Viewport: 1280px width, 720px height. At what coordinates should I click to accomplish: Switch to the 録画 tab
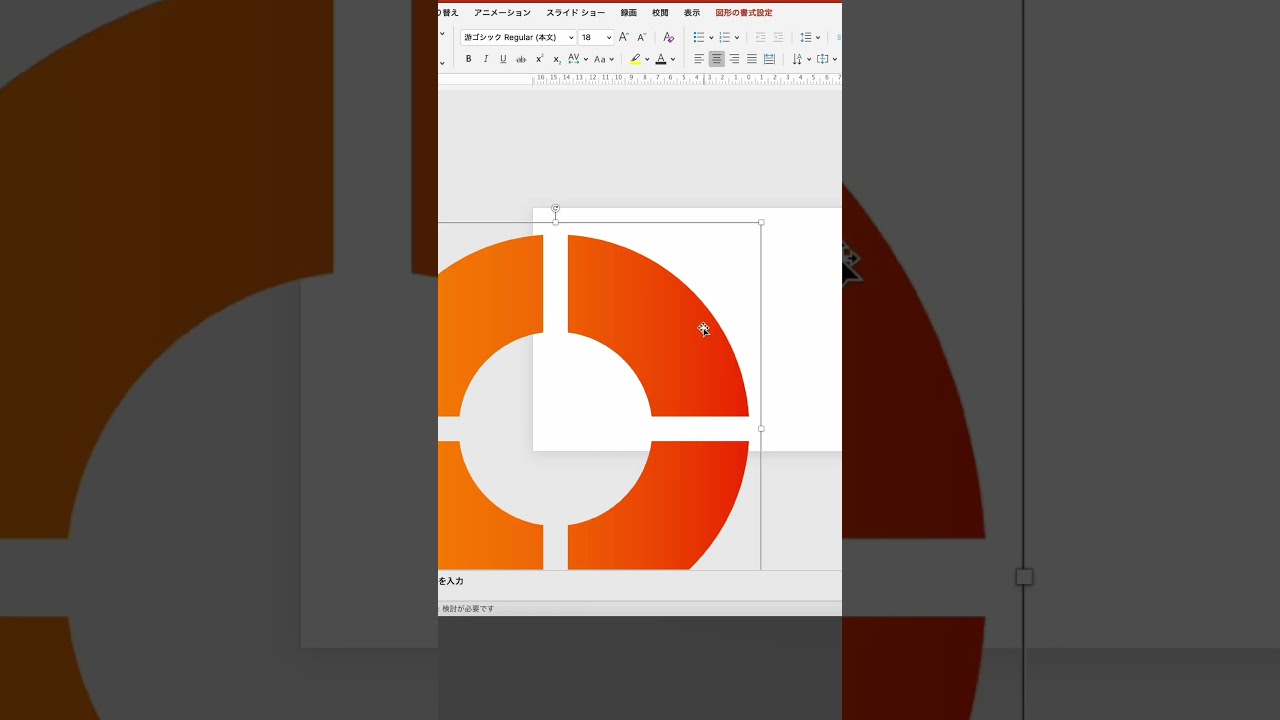[x=628, y=13]
